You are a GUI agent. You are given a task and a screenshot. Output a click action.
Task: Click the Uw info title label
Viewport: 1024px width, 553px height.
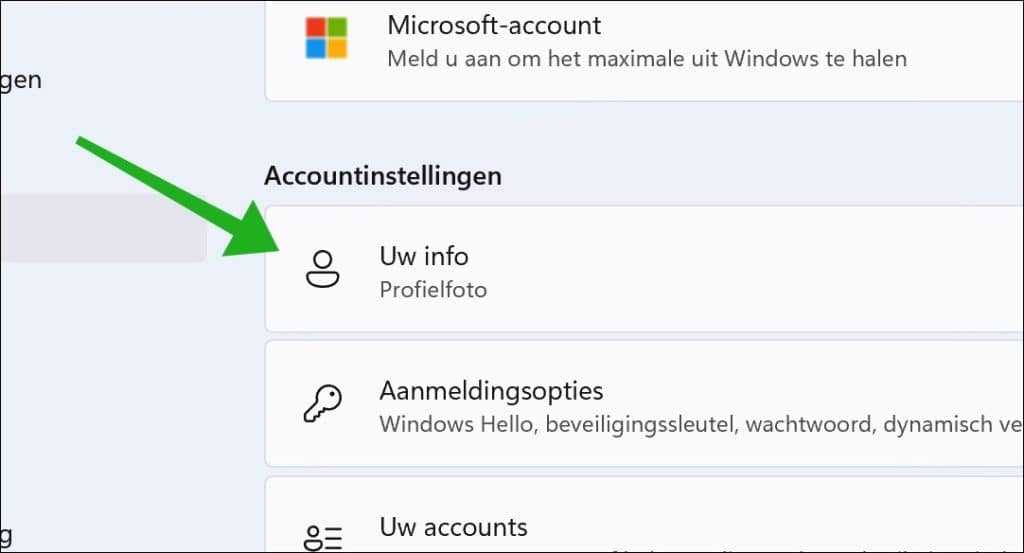coord(424,256)
